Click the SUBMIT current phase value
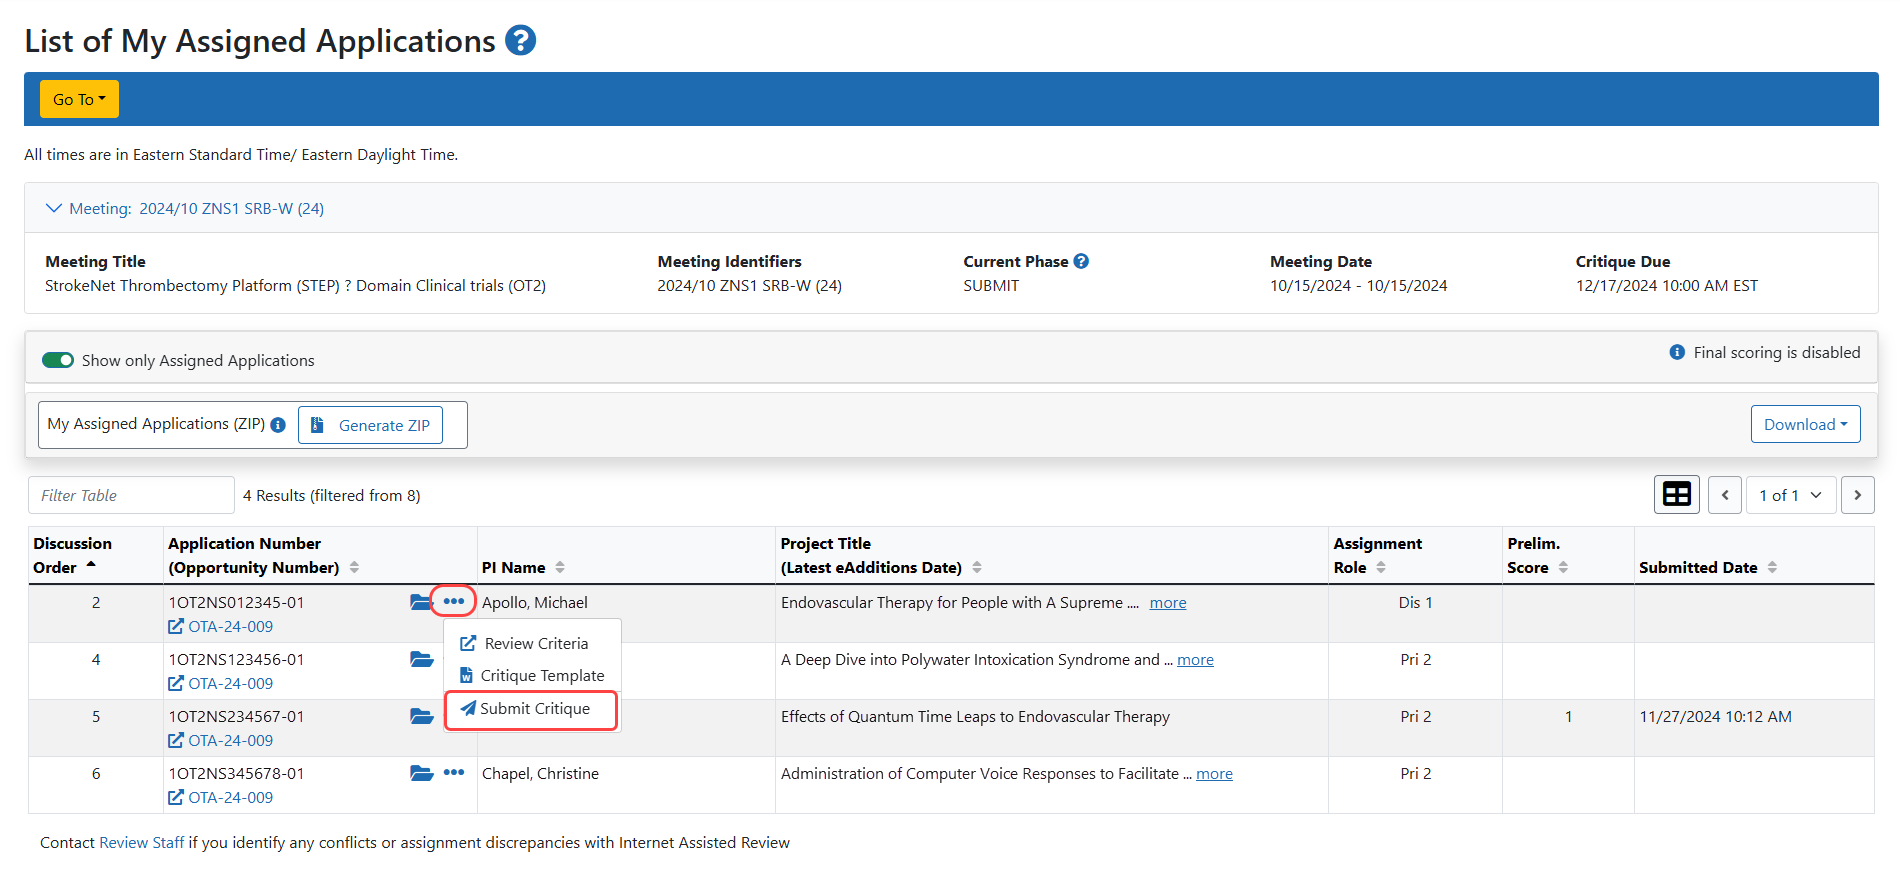Image resolution: width=1900 pixels, height=877 pixels. [x=991, y=286]
